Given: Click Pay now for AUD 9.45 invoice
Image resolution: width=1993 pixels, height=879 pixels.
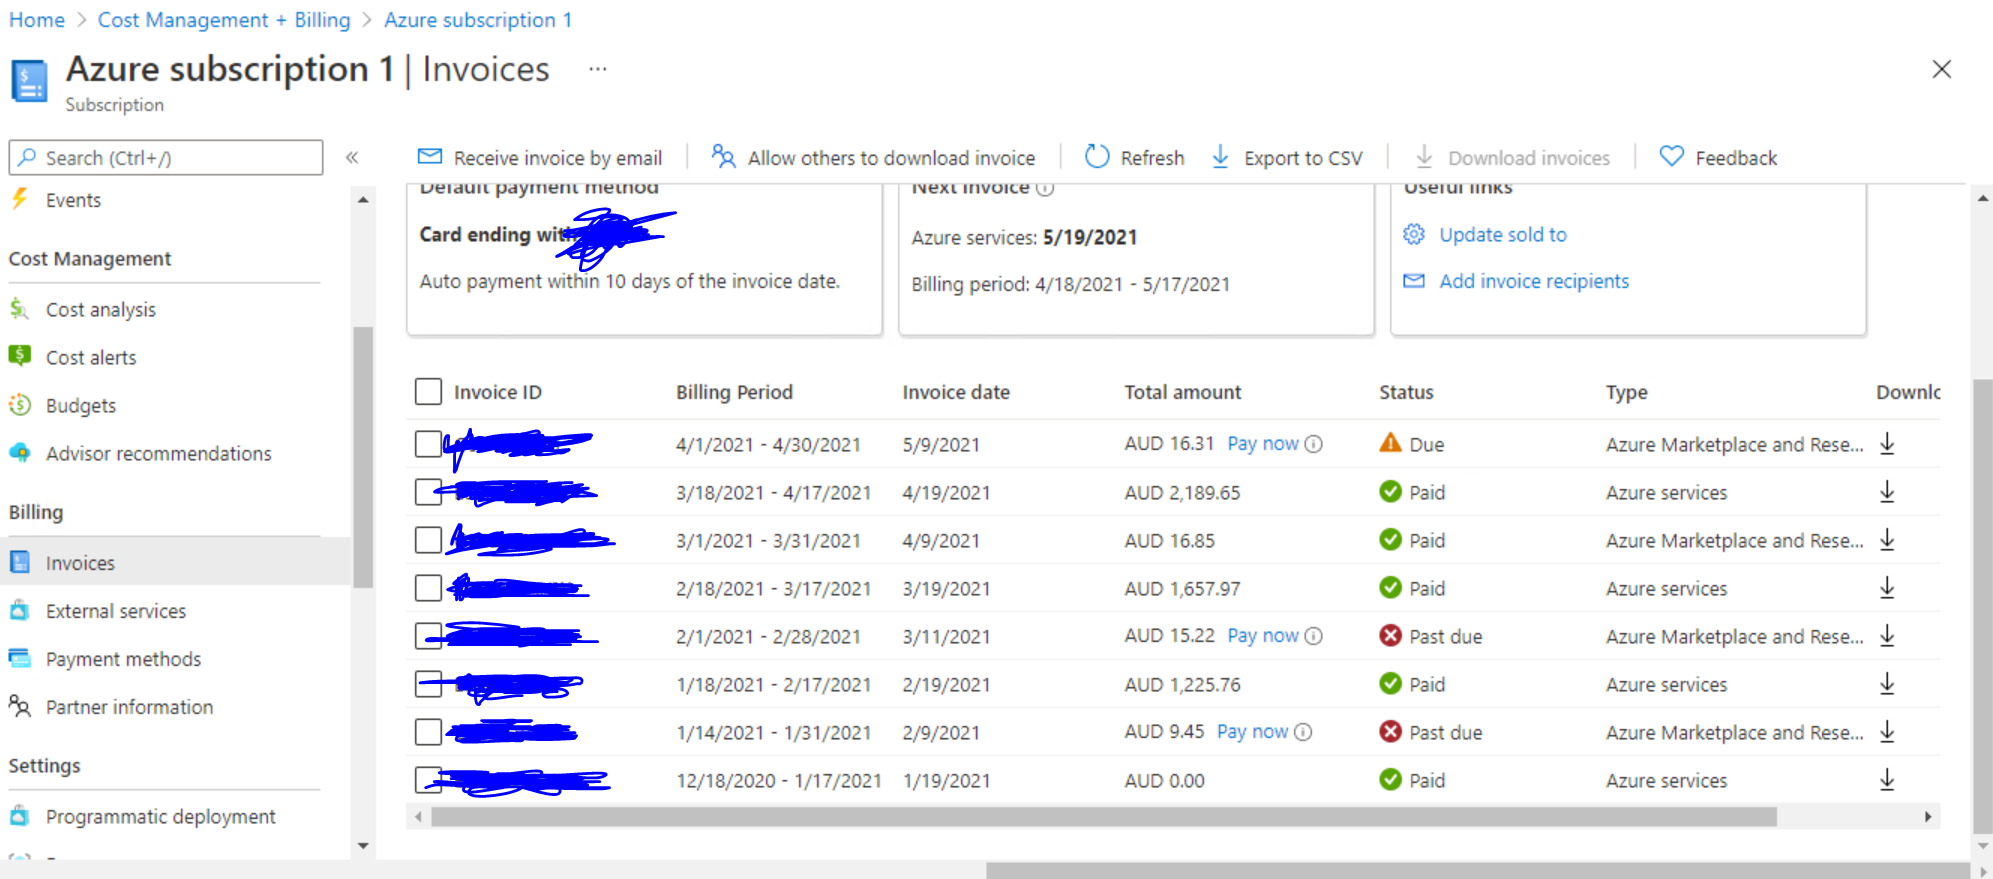Looking at the screenshot, I should click(x=1252, y=731).
